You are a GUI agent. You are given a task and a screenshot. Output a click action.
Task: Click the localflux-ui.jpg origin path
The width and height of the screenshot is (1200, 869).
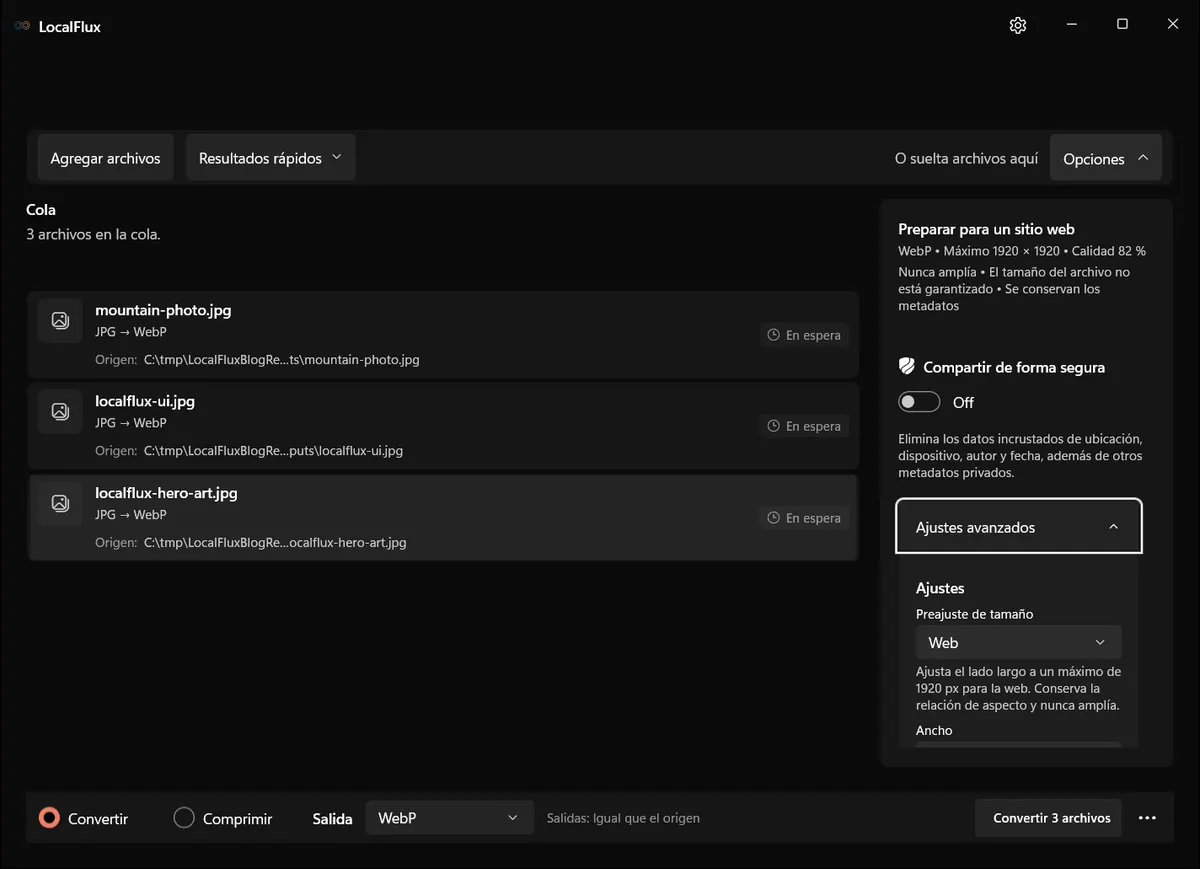pyautogui.click(x=273, y=451)
